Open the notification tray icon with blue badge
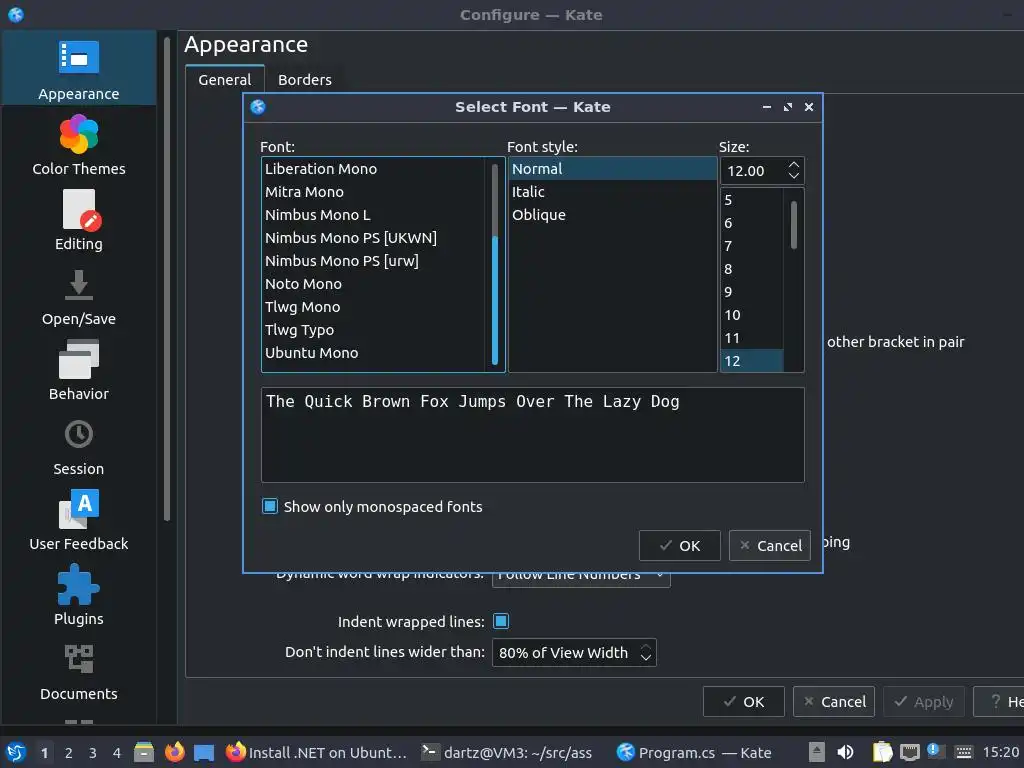The width and height of the screenshot is (1024, 768). point(935,751)
